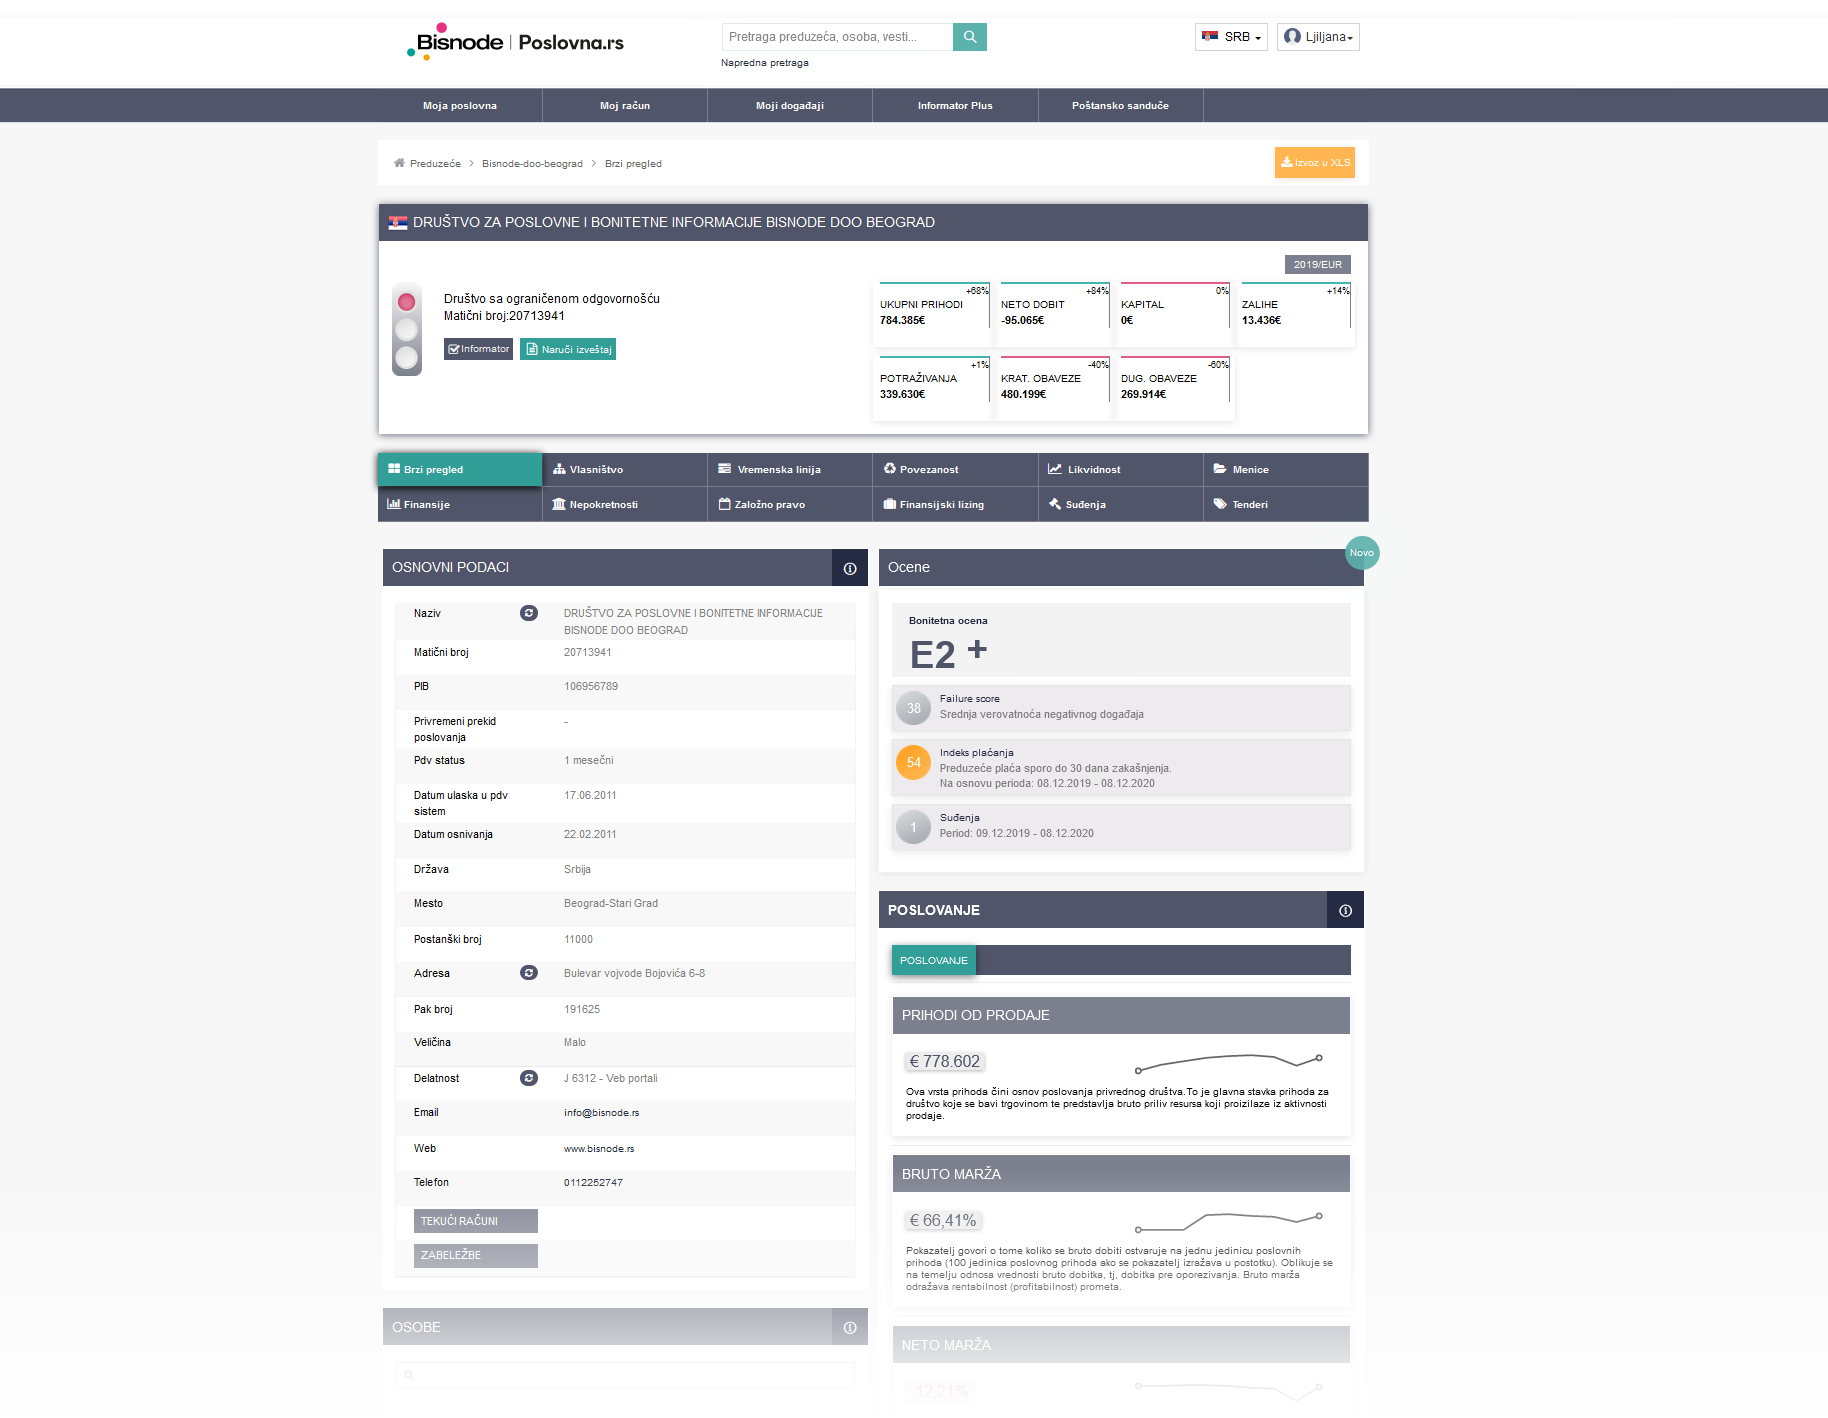Click PIB value 106956789

(x=591, y=687)
